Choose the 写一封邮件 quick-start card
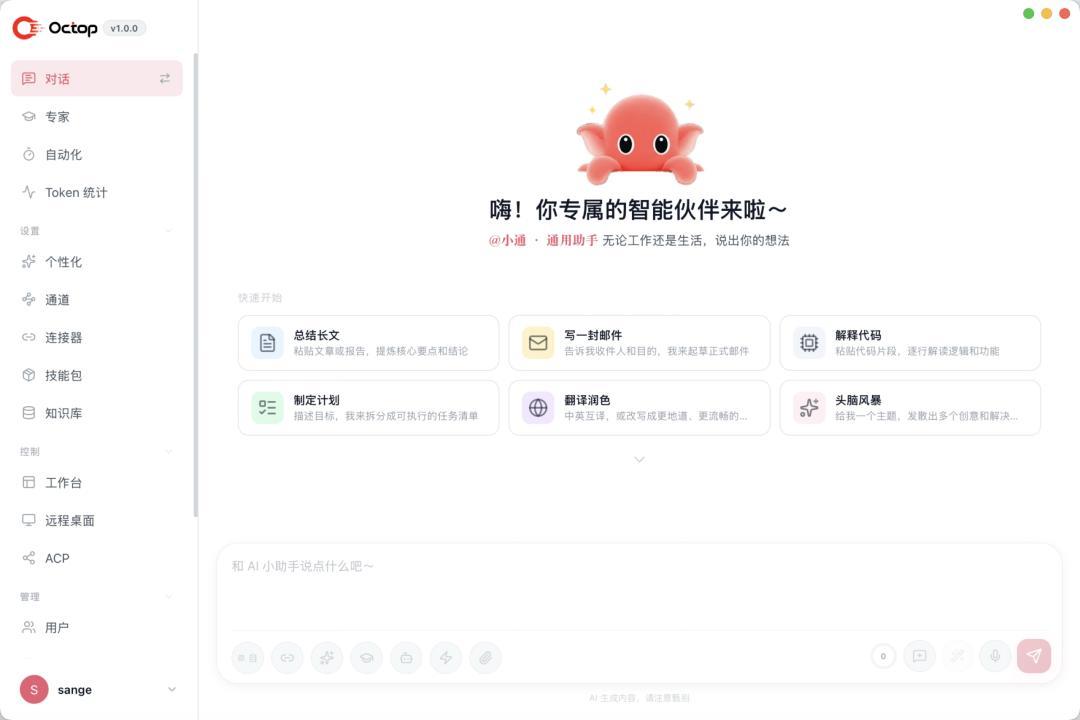This screenshot has height=720, width=1080. pyautogui.click(x=639, y=342)
